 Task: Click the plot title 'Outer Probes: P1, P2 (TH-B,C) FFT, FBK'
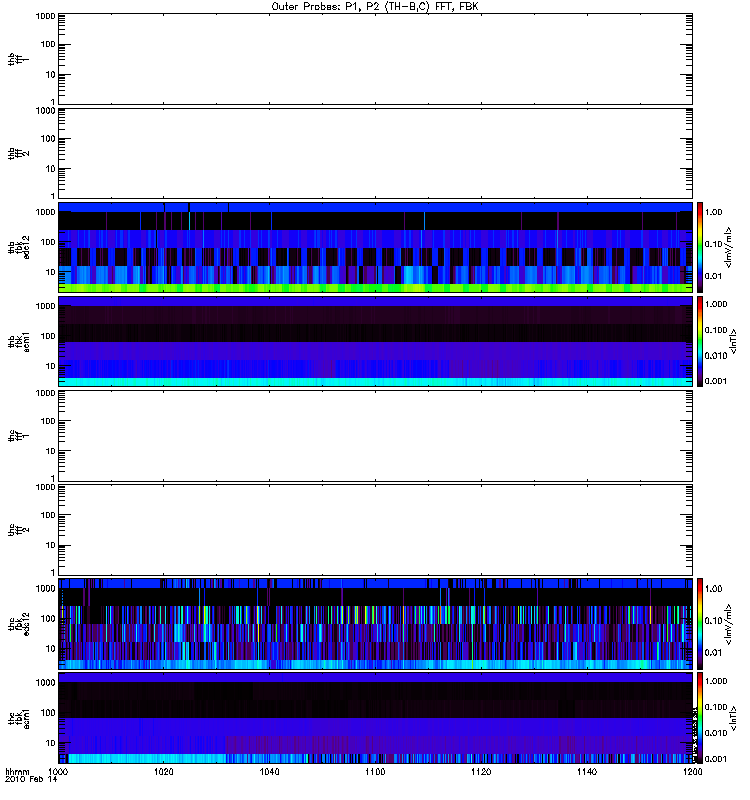click(x=375, y=7)
